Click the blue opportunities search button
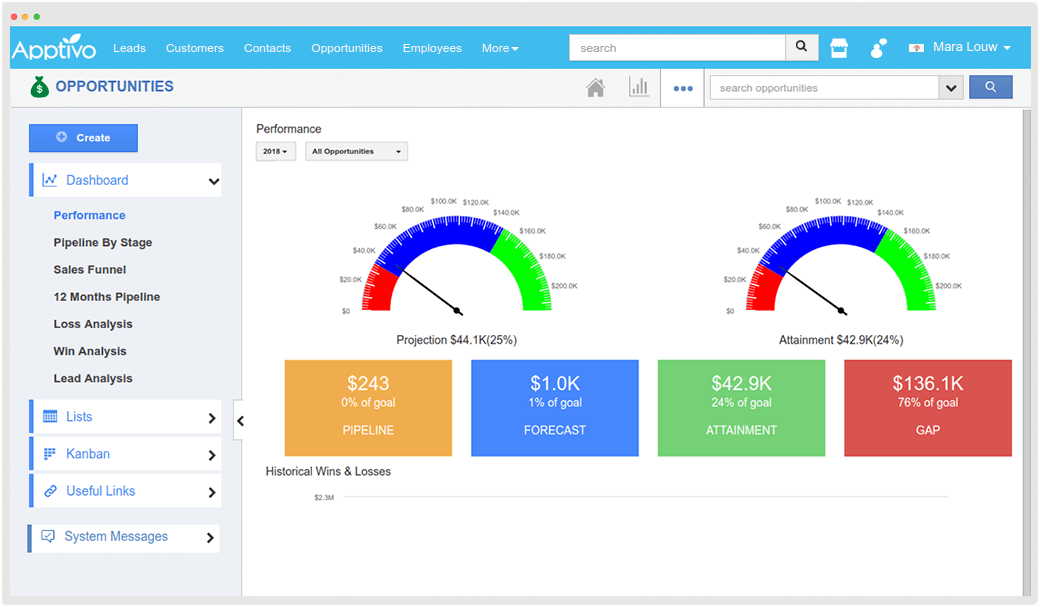This screenshot has width=1040, height=607. tap(990, 87)
